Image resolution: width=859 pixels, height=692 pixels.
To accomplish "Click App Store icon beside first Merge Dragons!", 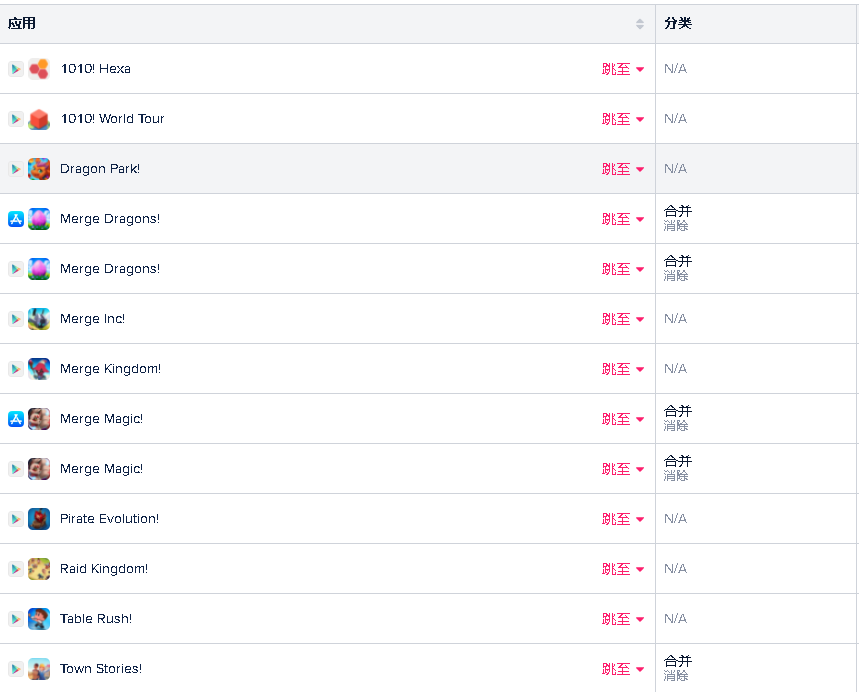I will pos(16,219).
